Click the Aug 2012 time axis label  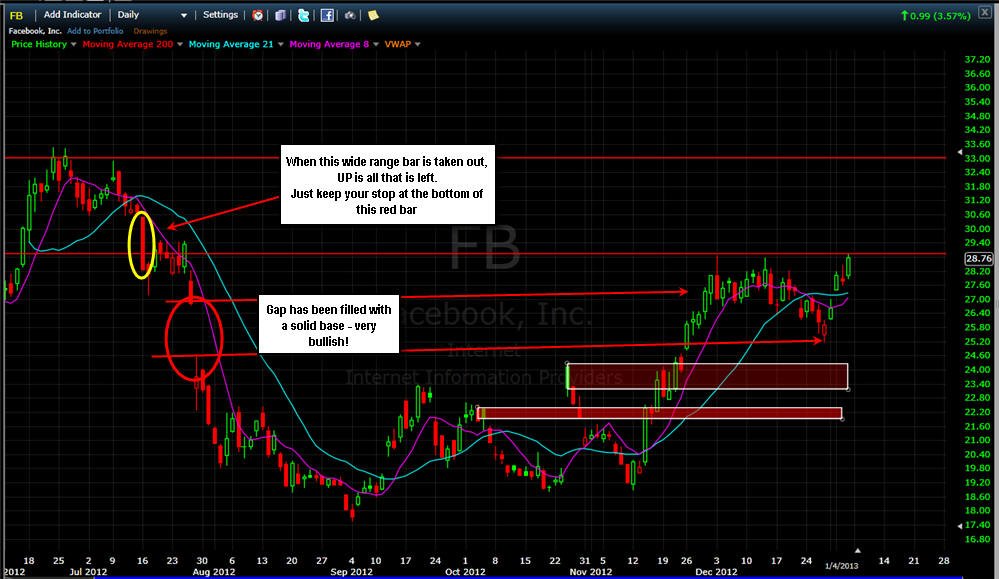[213, 571]
